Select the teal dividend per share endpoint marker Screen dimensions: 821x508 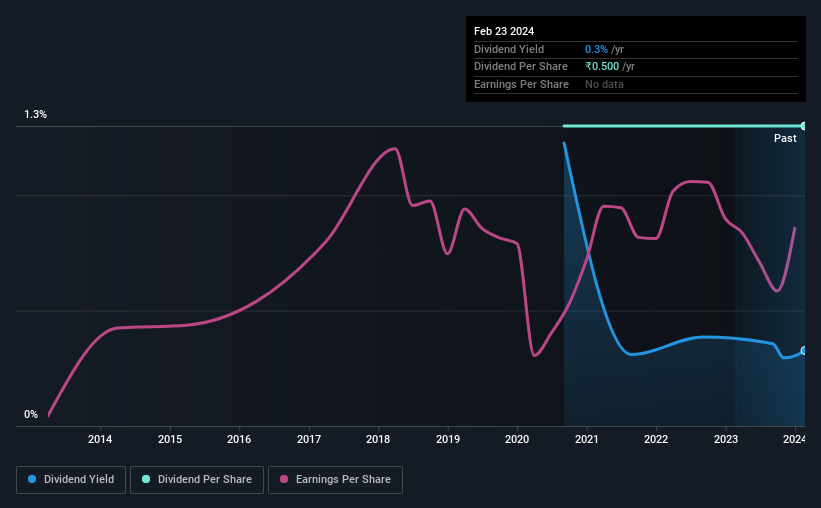(804, 126)
